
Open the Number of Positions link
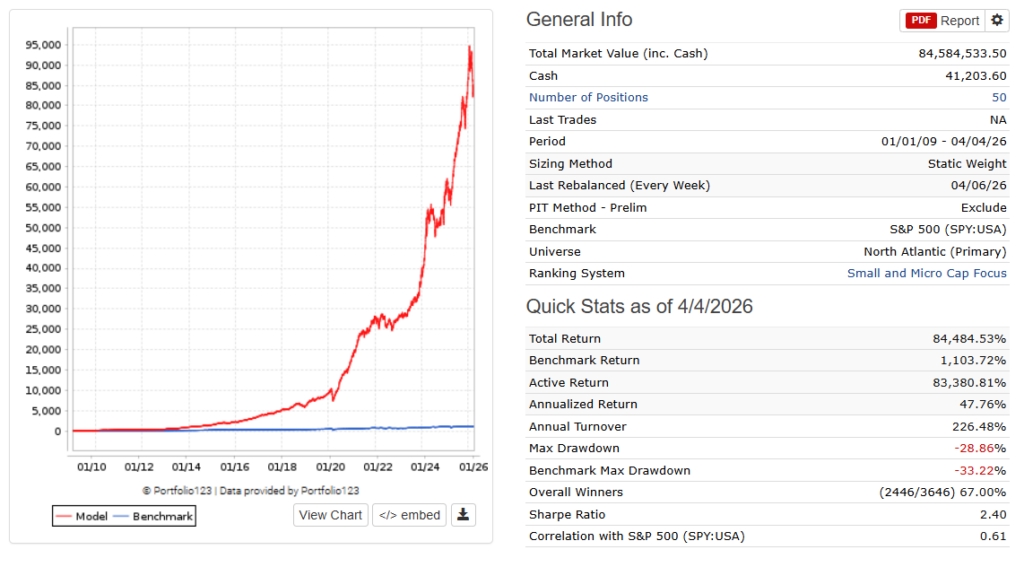pyautogui.click(x=588, y=98)
